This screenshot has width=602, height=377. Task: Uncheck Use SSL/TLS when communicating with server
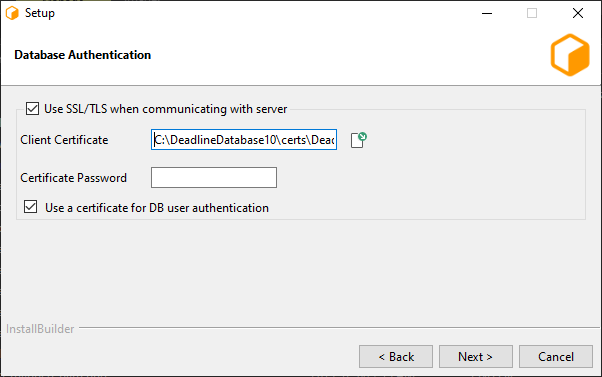[32, 109]
